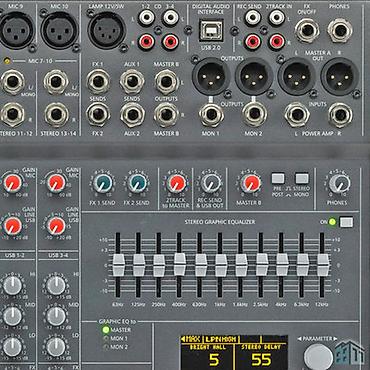Click the MIC 10 XLR input socket
This screenshot has height=370, width=370.
point(59,30)
